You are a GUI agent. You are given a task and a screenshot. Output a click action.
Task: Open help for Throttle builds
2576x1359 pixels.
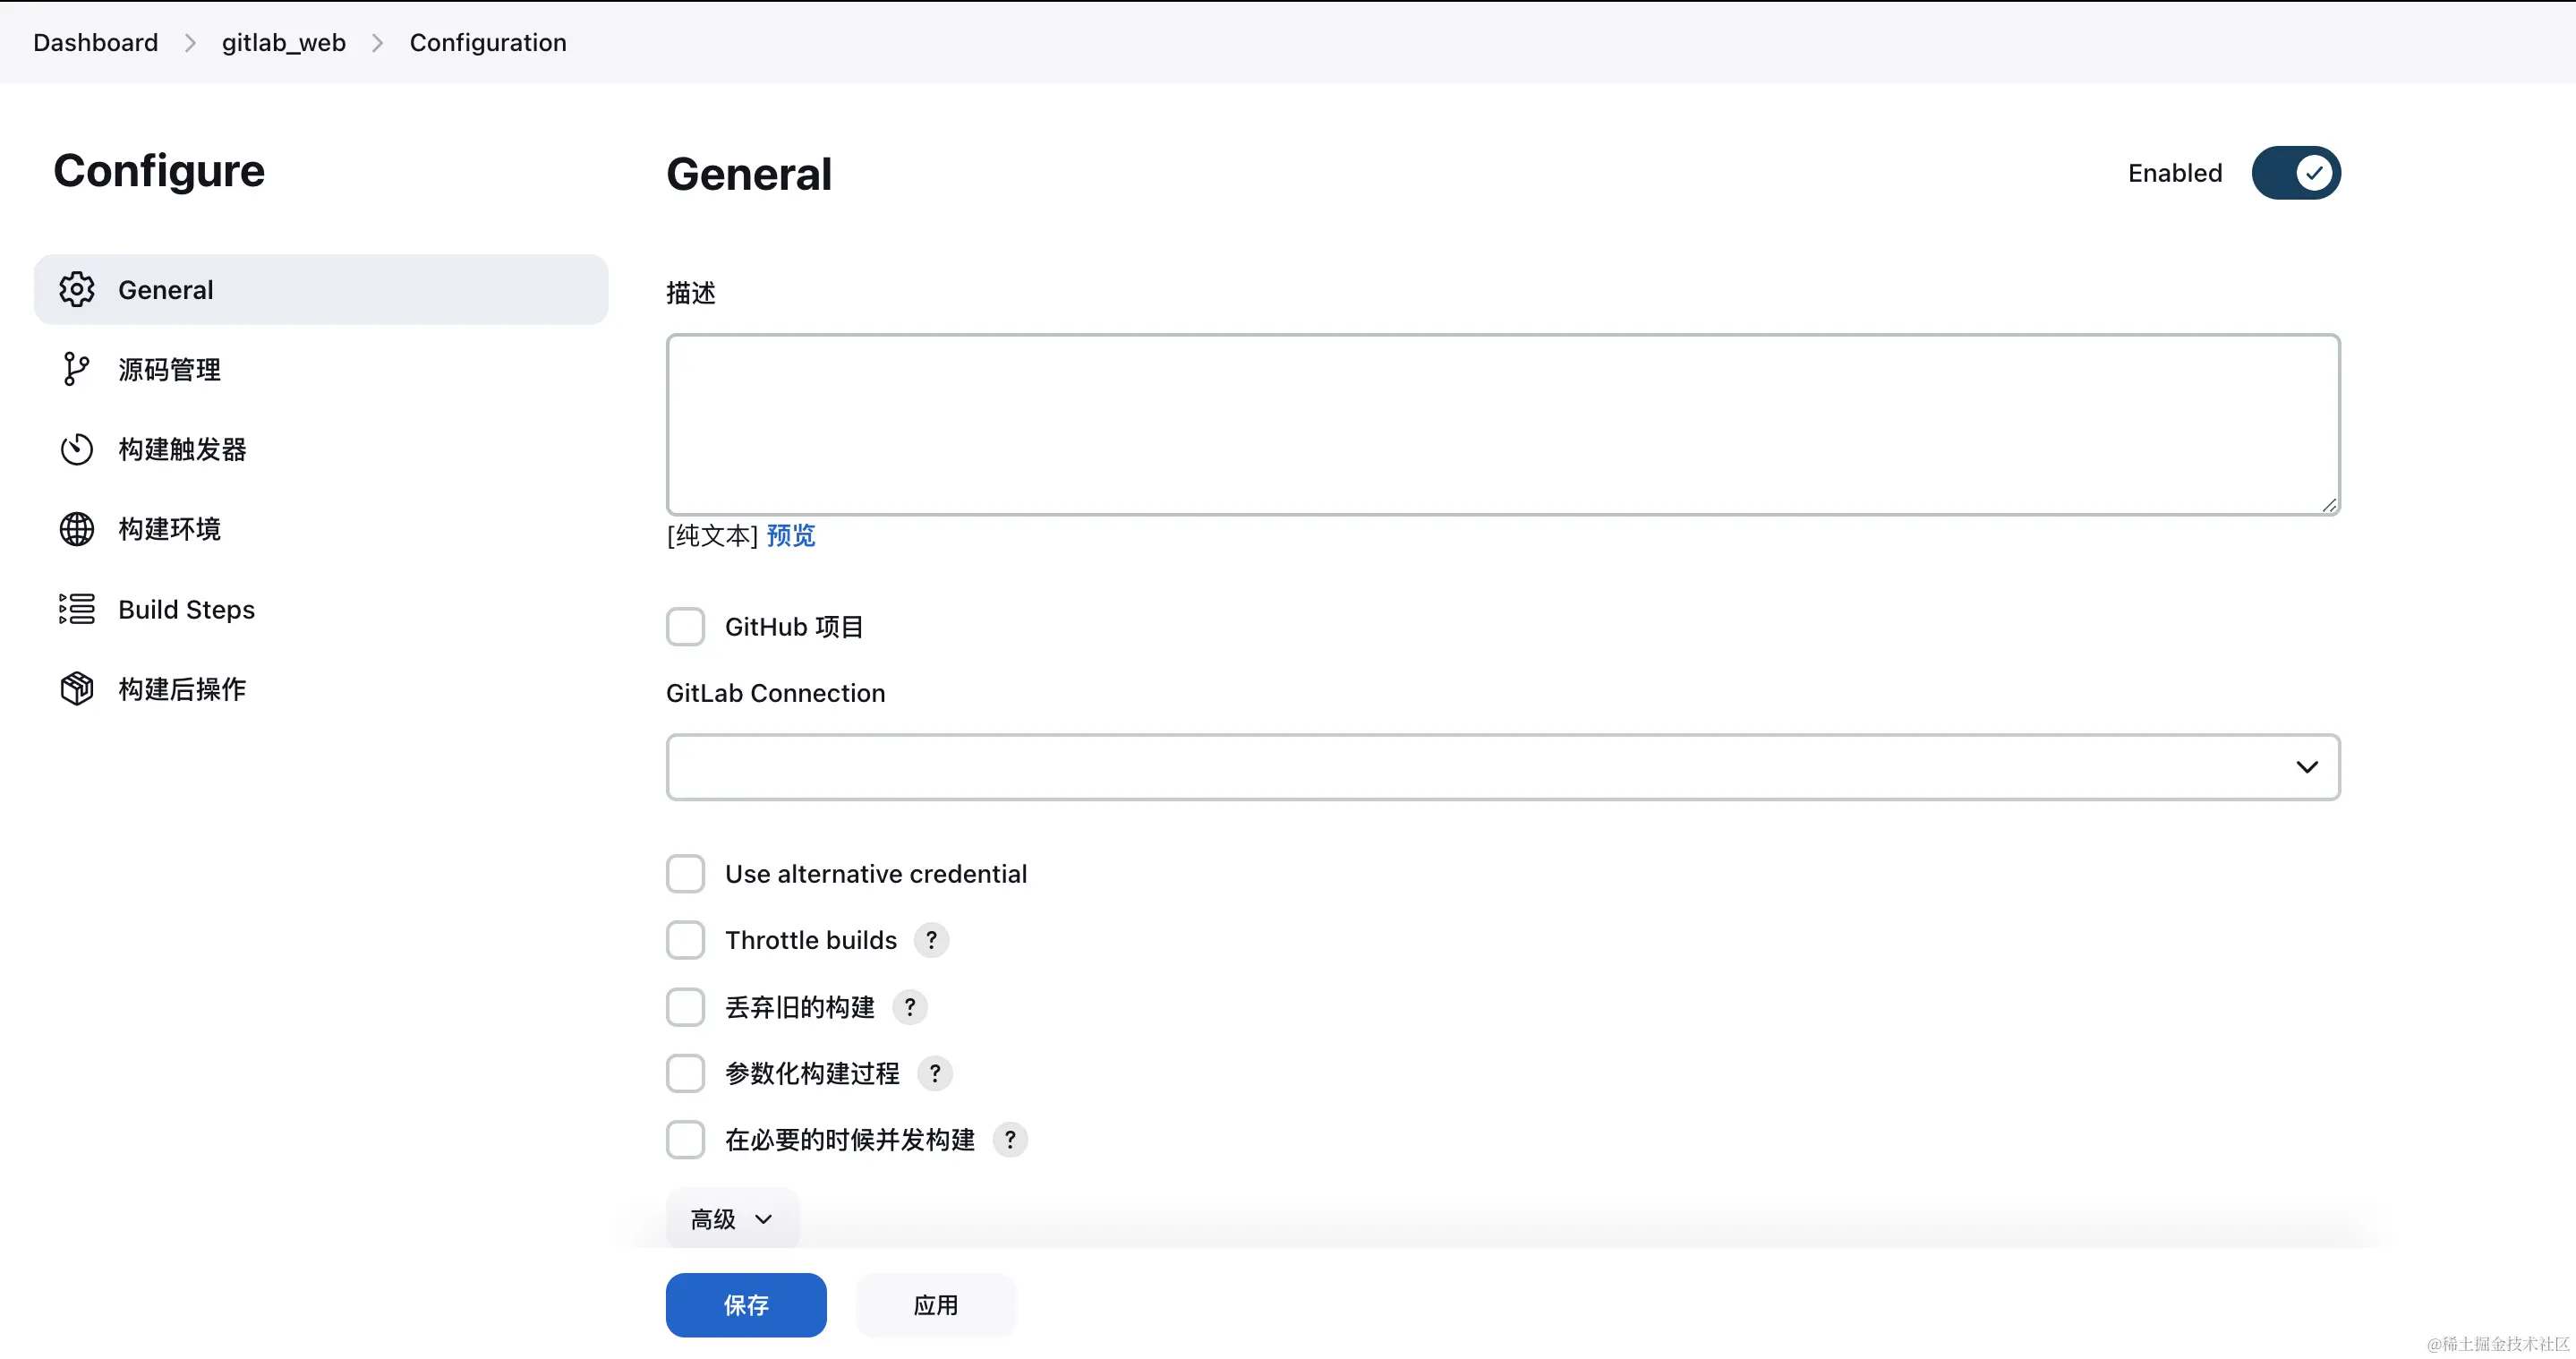click(931, 940)
